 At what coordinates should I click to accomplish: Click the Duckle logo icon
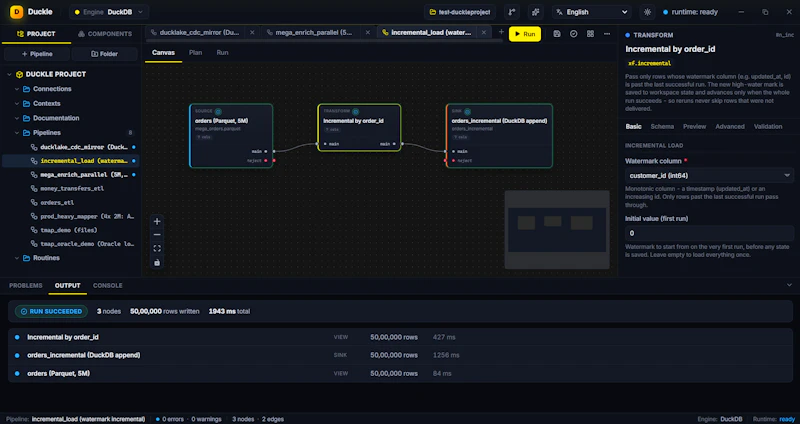coord(16,12)
